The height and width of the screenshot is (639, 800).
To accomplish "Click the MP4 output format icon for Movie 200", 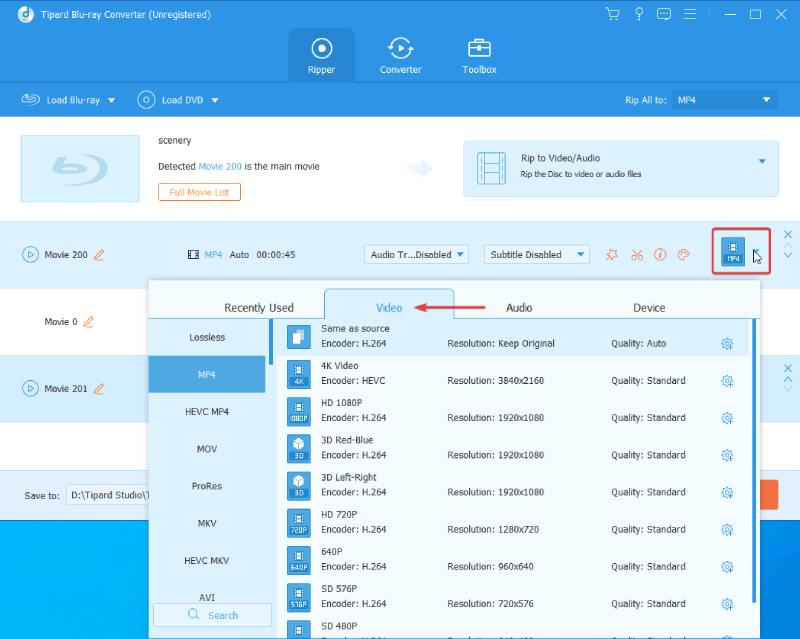I will point(733,252).
